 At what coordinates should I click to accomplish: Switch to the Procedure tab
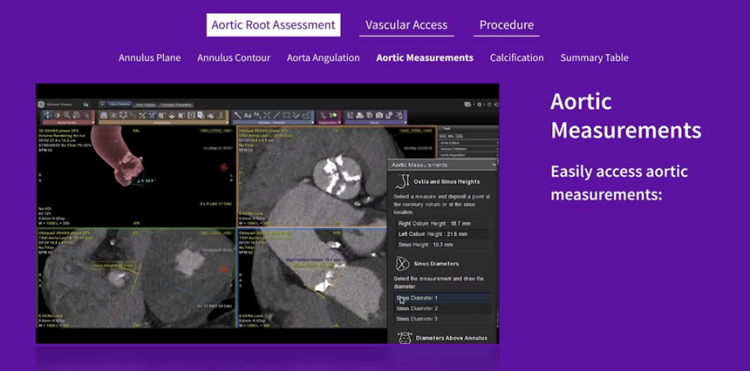click(507, 25)
